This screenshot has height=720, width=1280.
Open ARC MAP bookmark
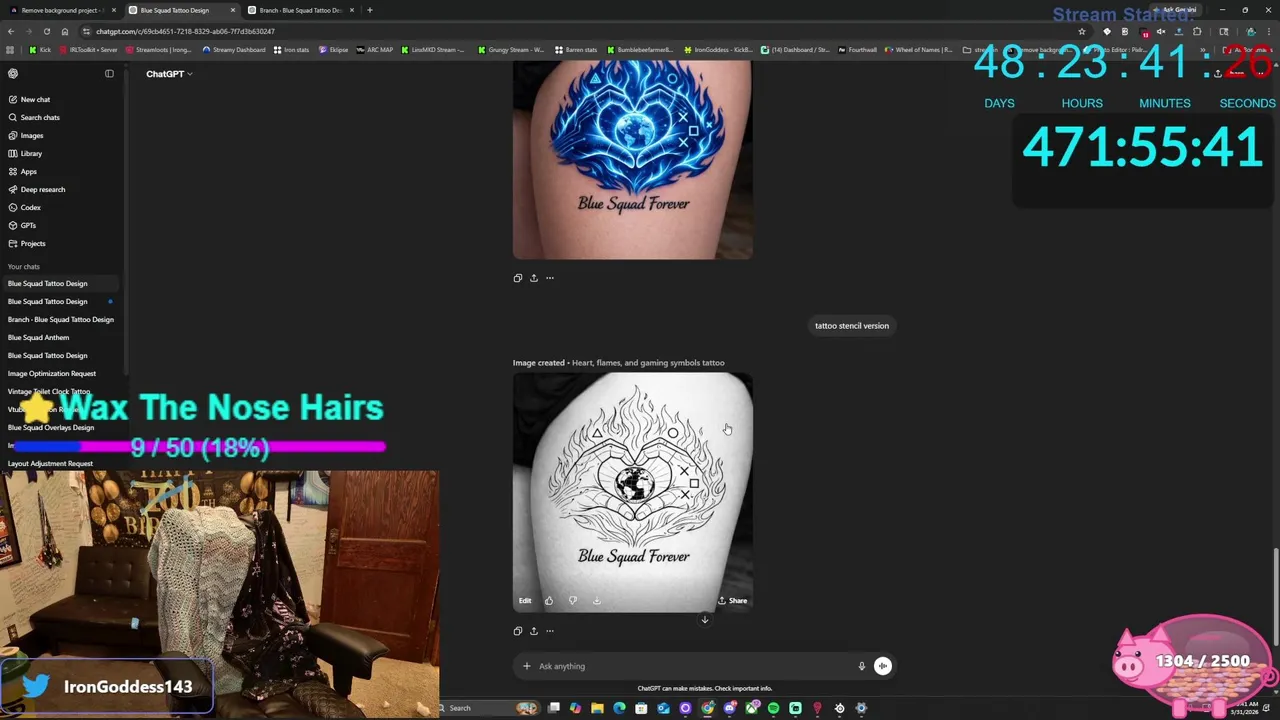375,50
